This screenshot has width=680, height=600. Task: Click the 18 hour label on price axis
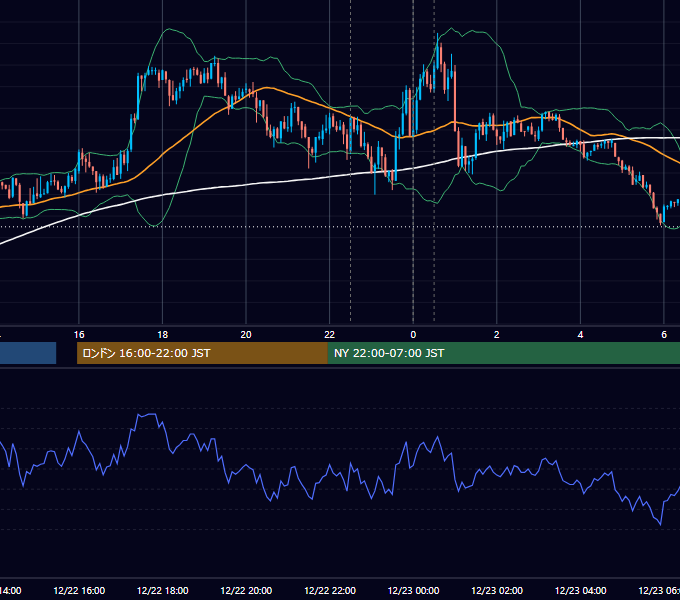tap(163, 335)
